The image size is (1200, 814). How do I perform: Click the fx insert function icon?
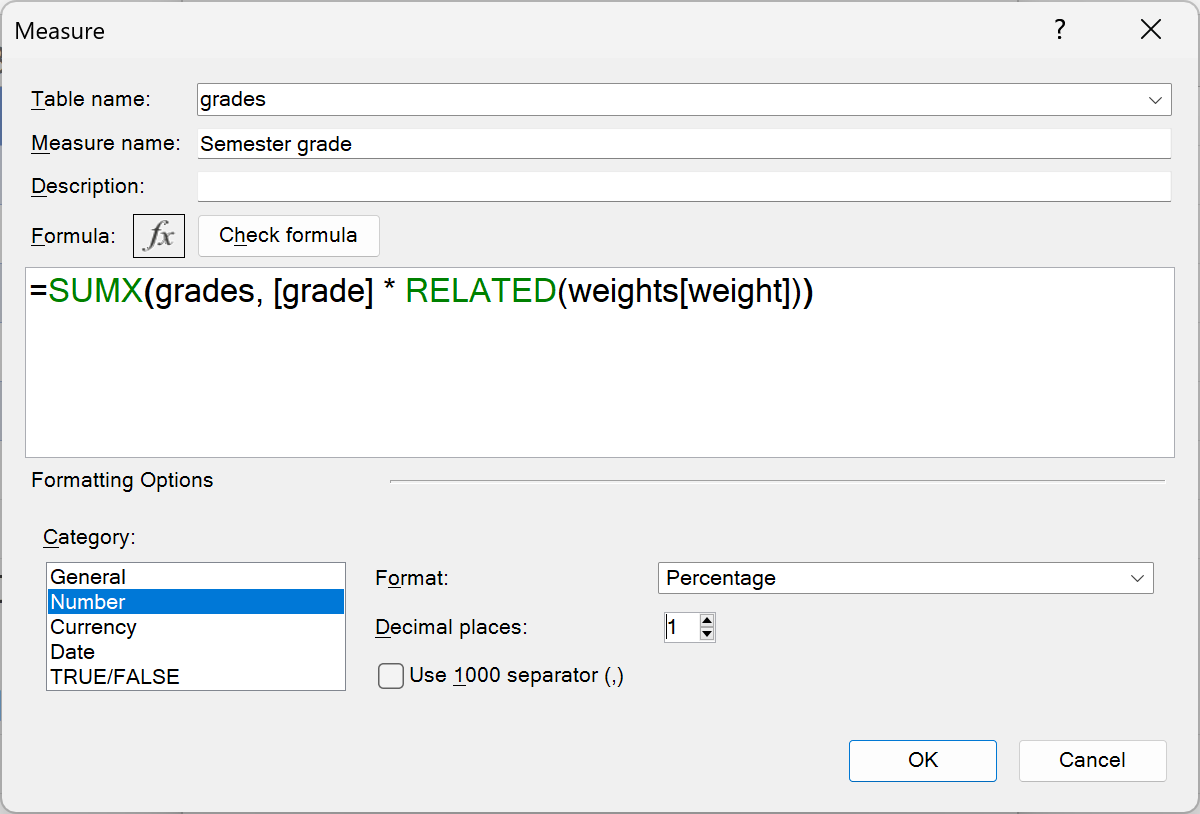pos(159,236)
